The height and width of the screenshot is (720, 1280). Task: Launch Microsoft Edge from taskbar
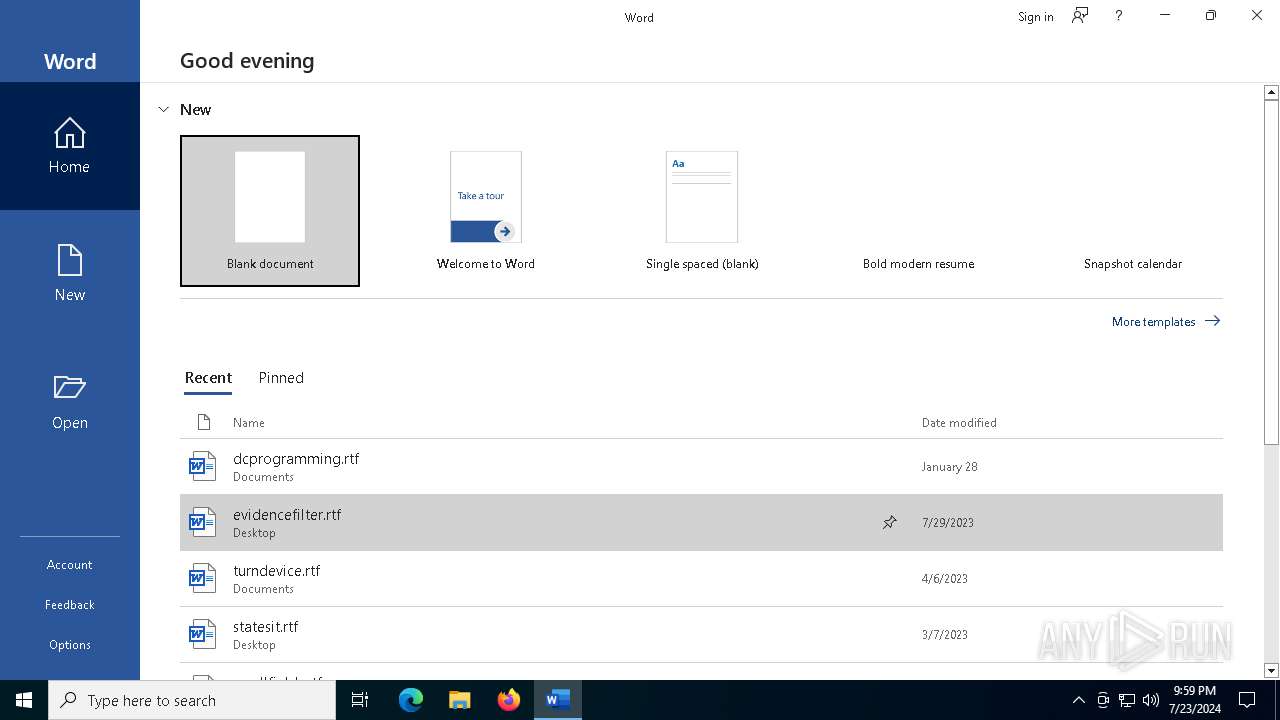coord(411,700)
